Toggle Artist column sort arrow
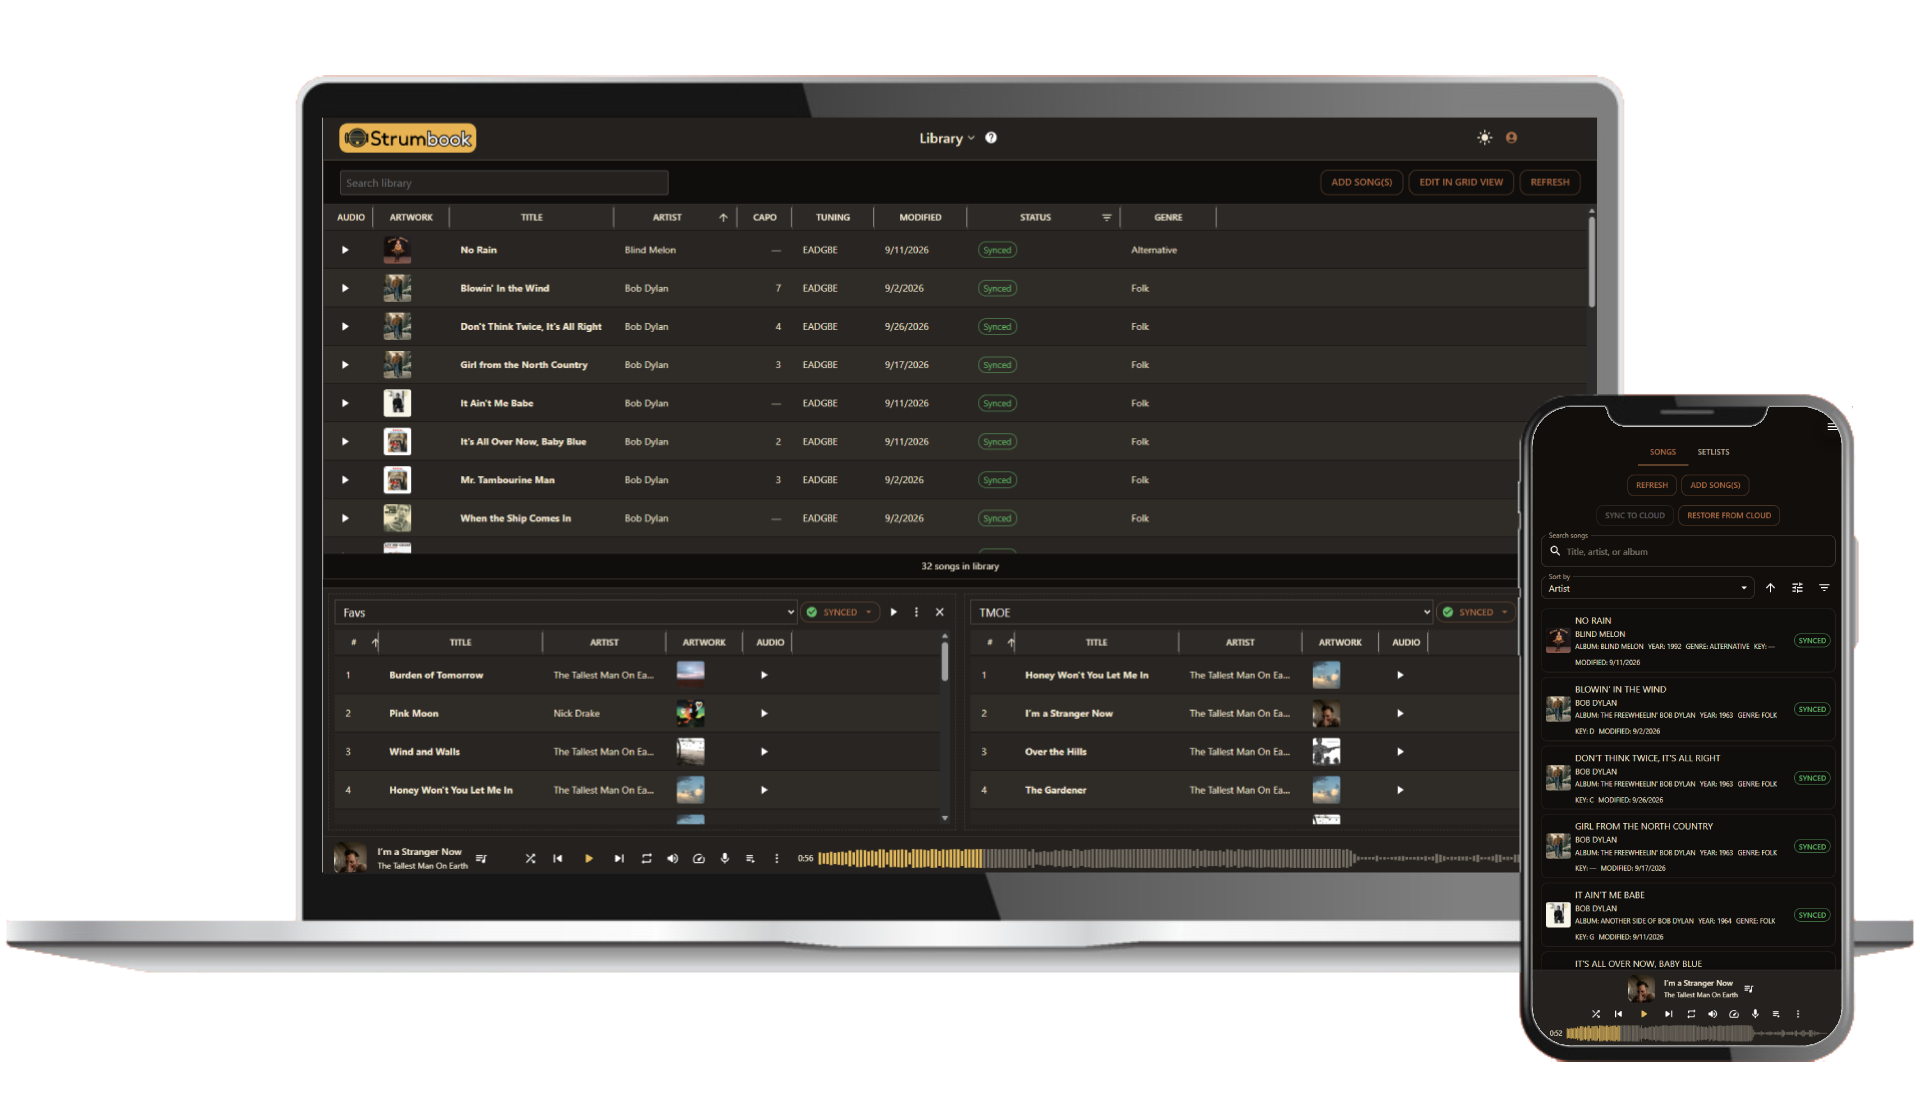Screen dimensions: 1920x1098 tap(722, 217)
